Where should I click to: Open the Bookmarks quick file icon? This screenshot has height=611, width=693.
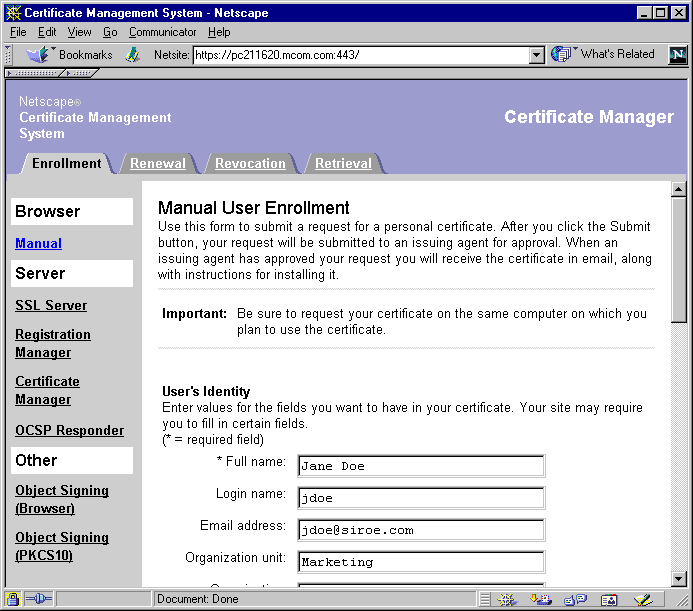[x=40, y=55]
